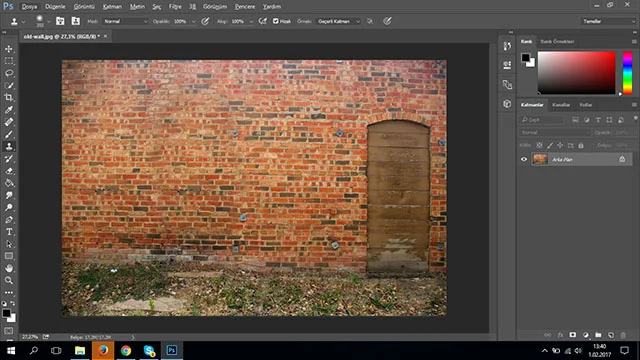Open the Renk panel flyout menu
This screenshot has height=360, width=640.
(634, 42)
